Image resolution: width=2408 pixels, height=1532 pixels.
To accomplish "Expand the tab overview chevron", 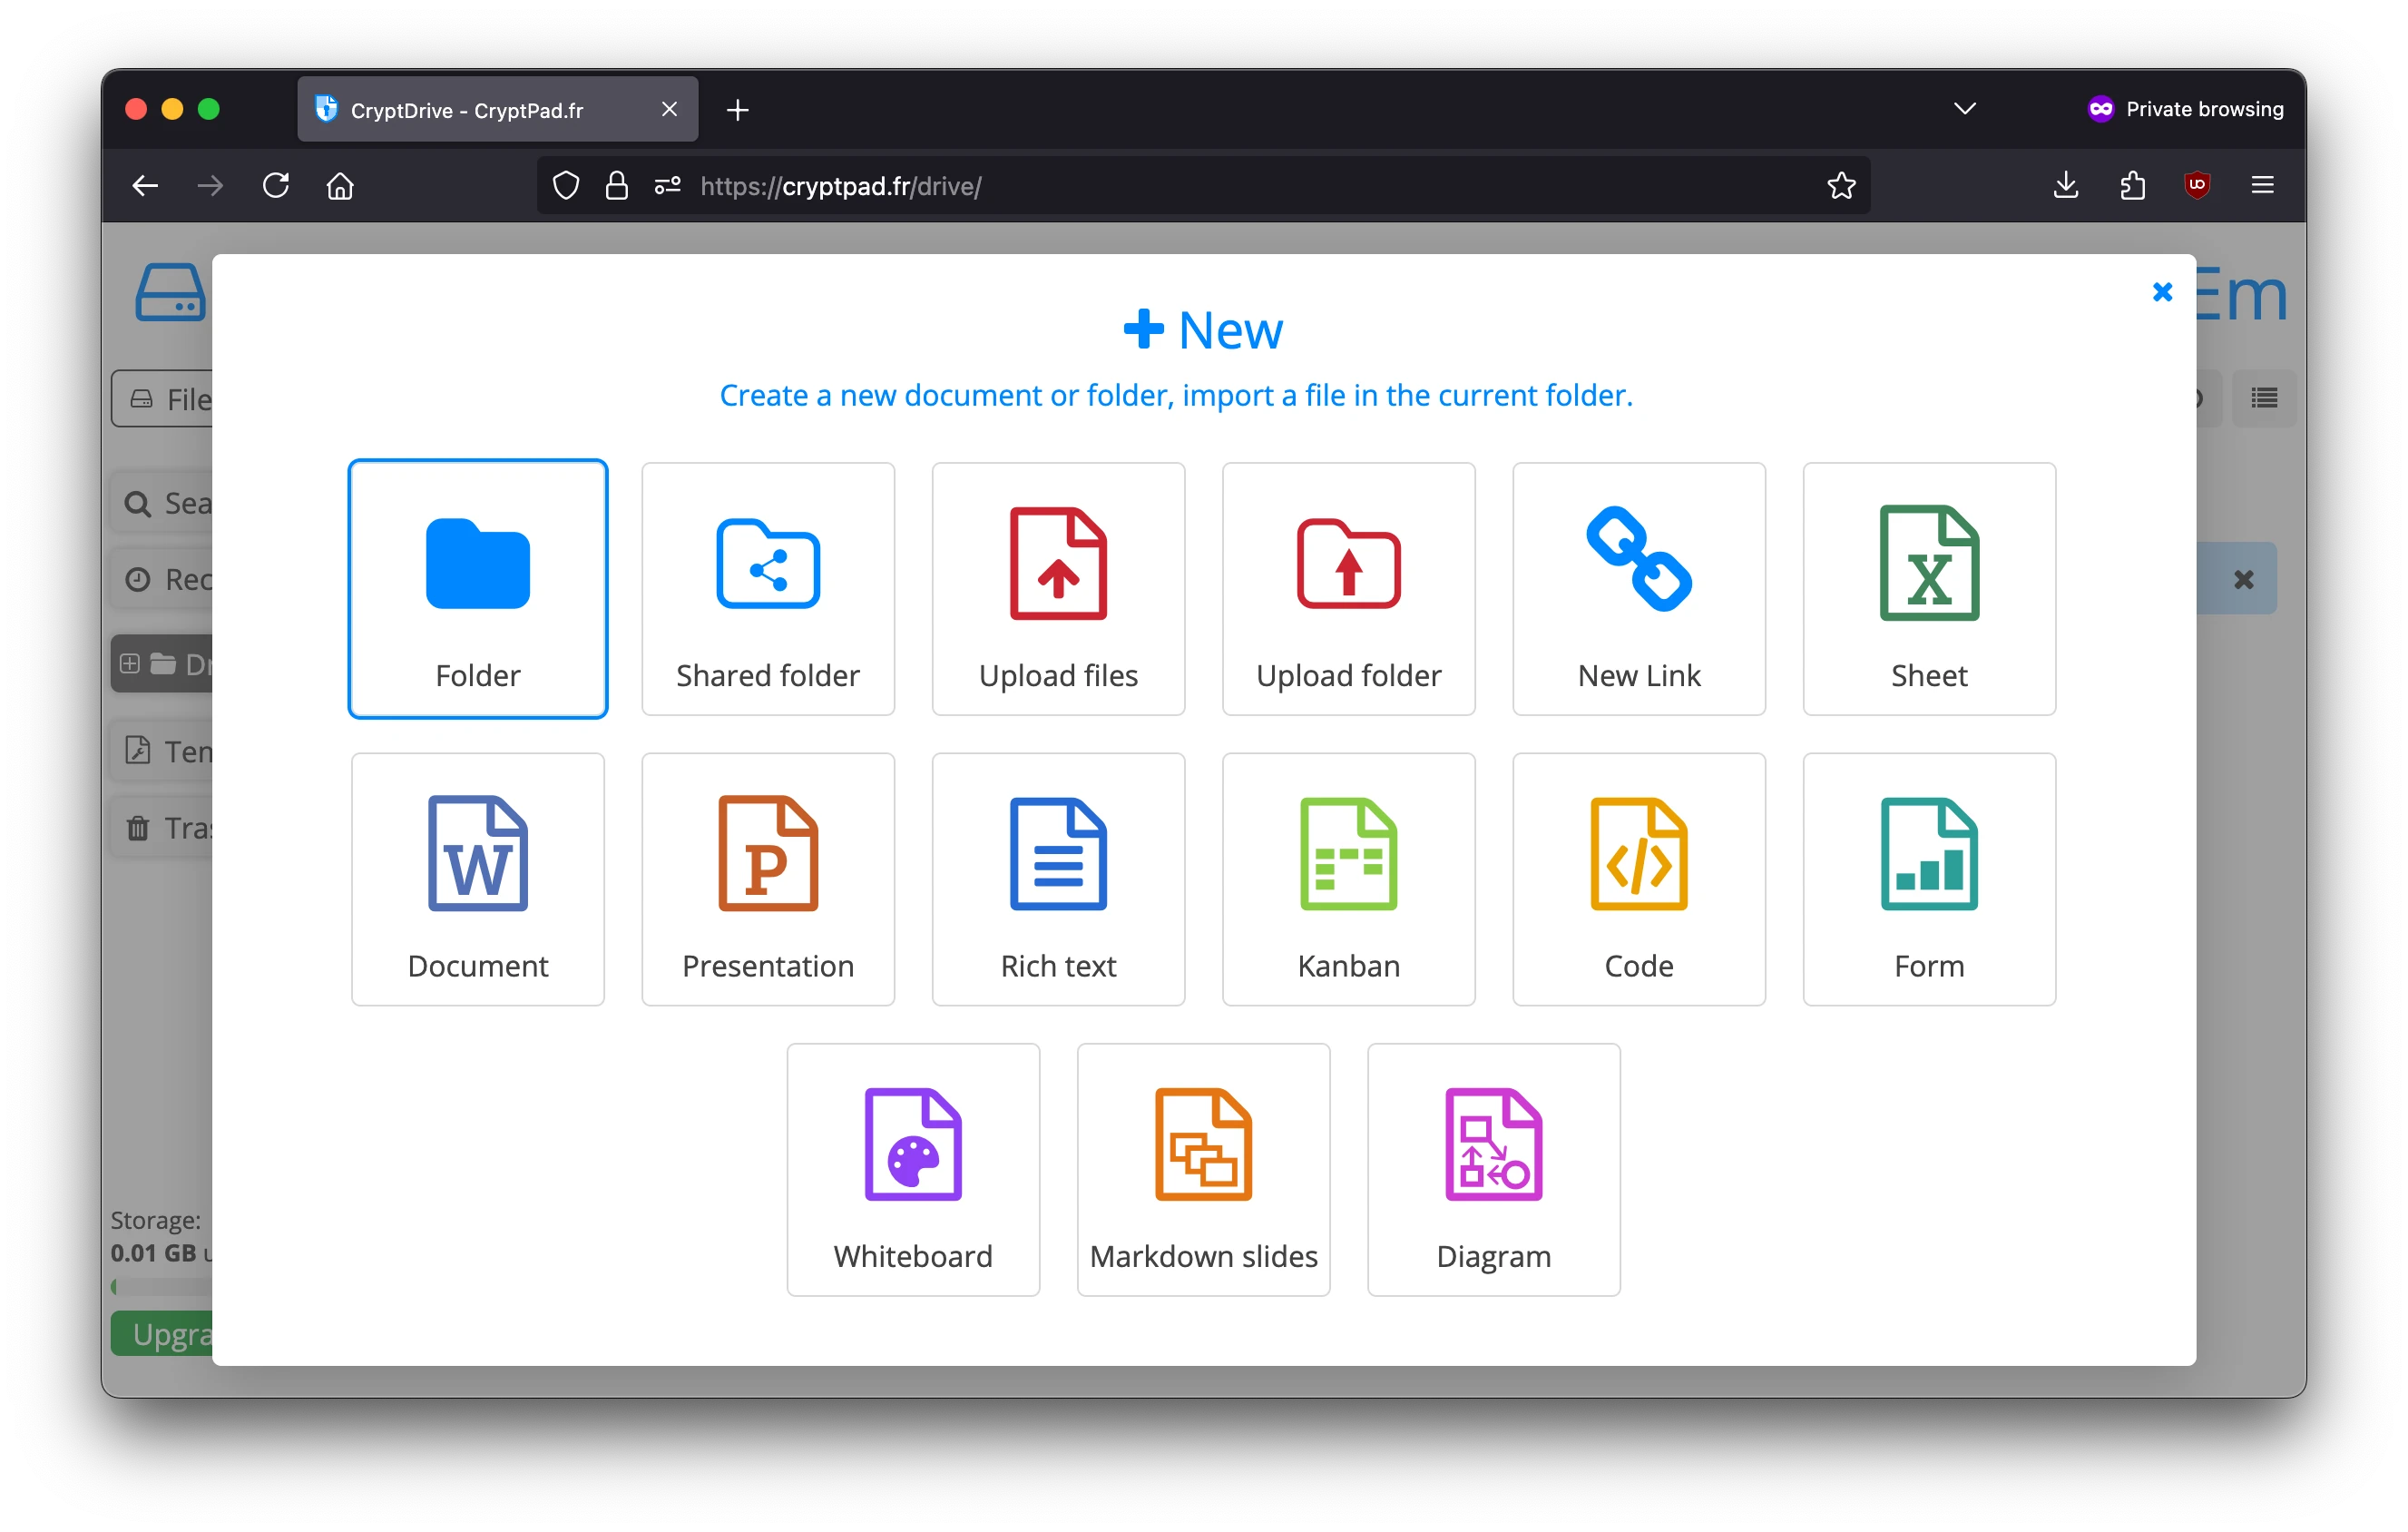I will 1964,108.
